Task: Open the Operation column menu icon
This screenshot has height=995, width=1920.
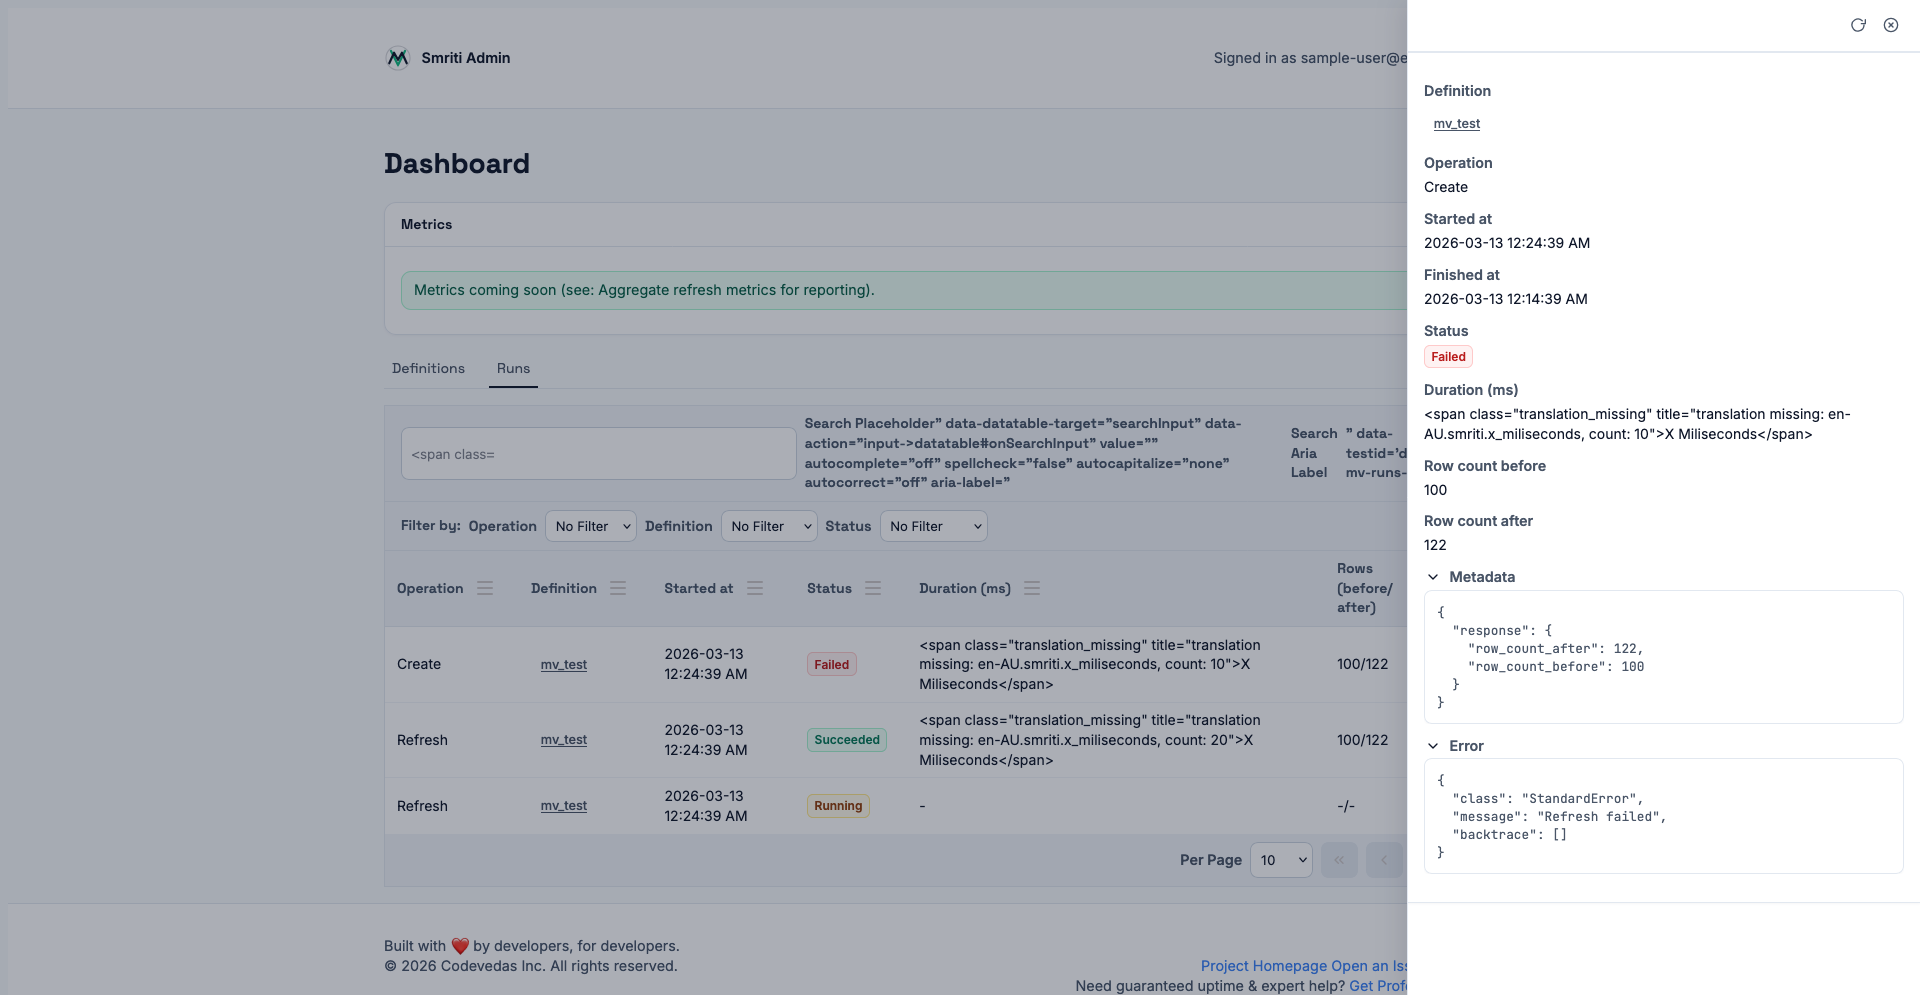Action: tap(485, 588)
